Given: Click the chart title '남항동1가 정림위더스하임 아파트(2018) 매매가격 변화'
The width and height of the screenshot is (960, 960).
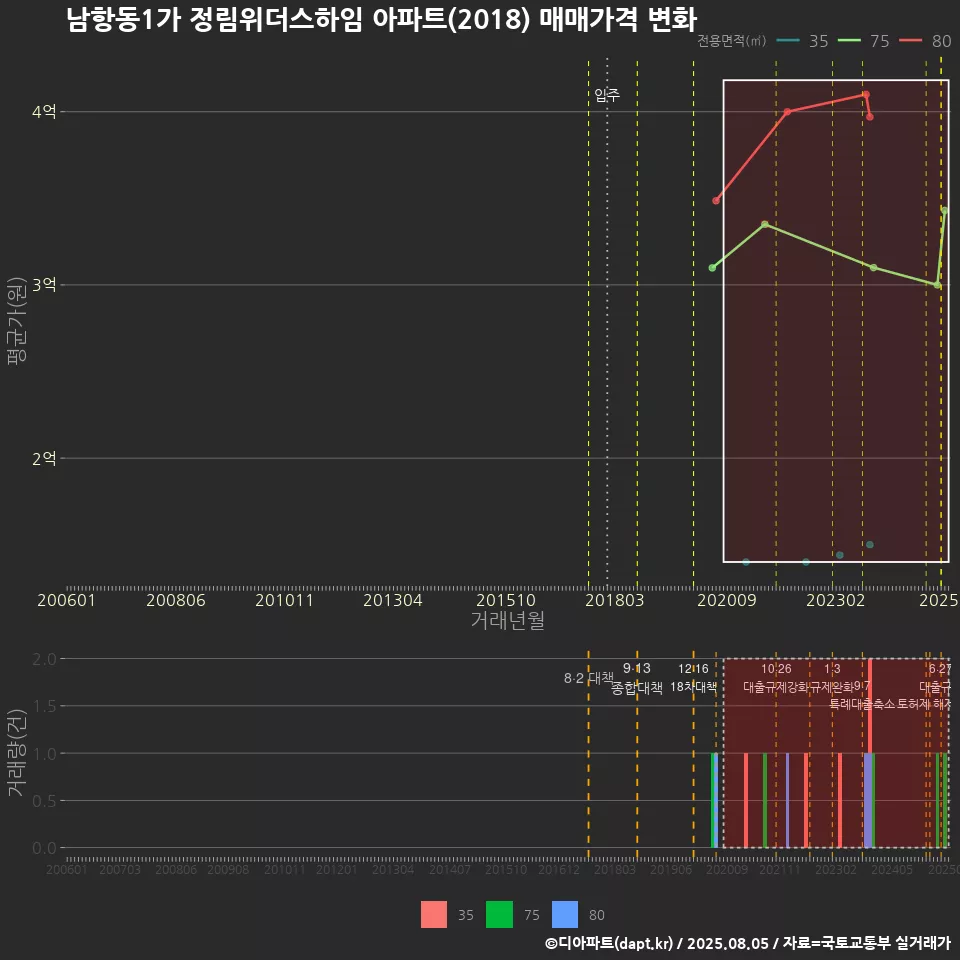Looking at the screenshot, I should pos(381,20).
